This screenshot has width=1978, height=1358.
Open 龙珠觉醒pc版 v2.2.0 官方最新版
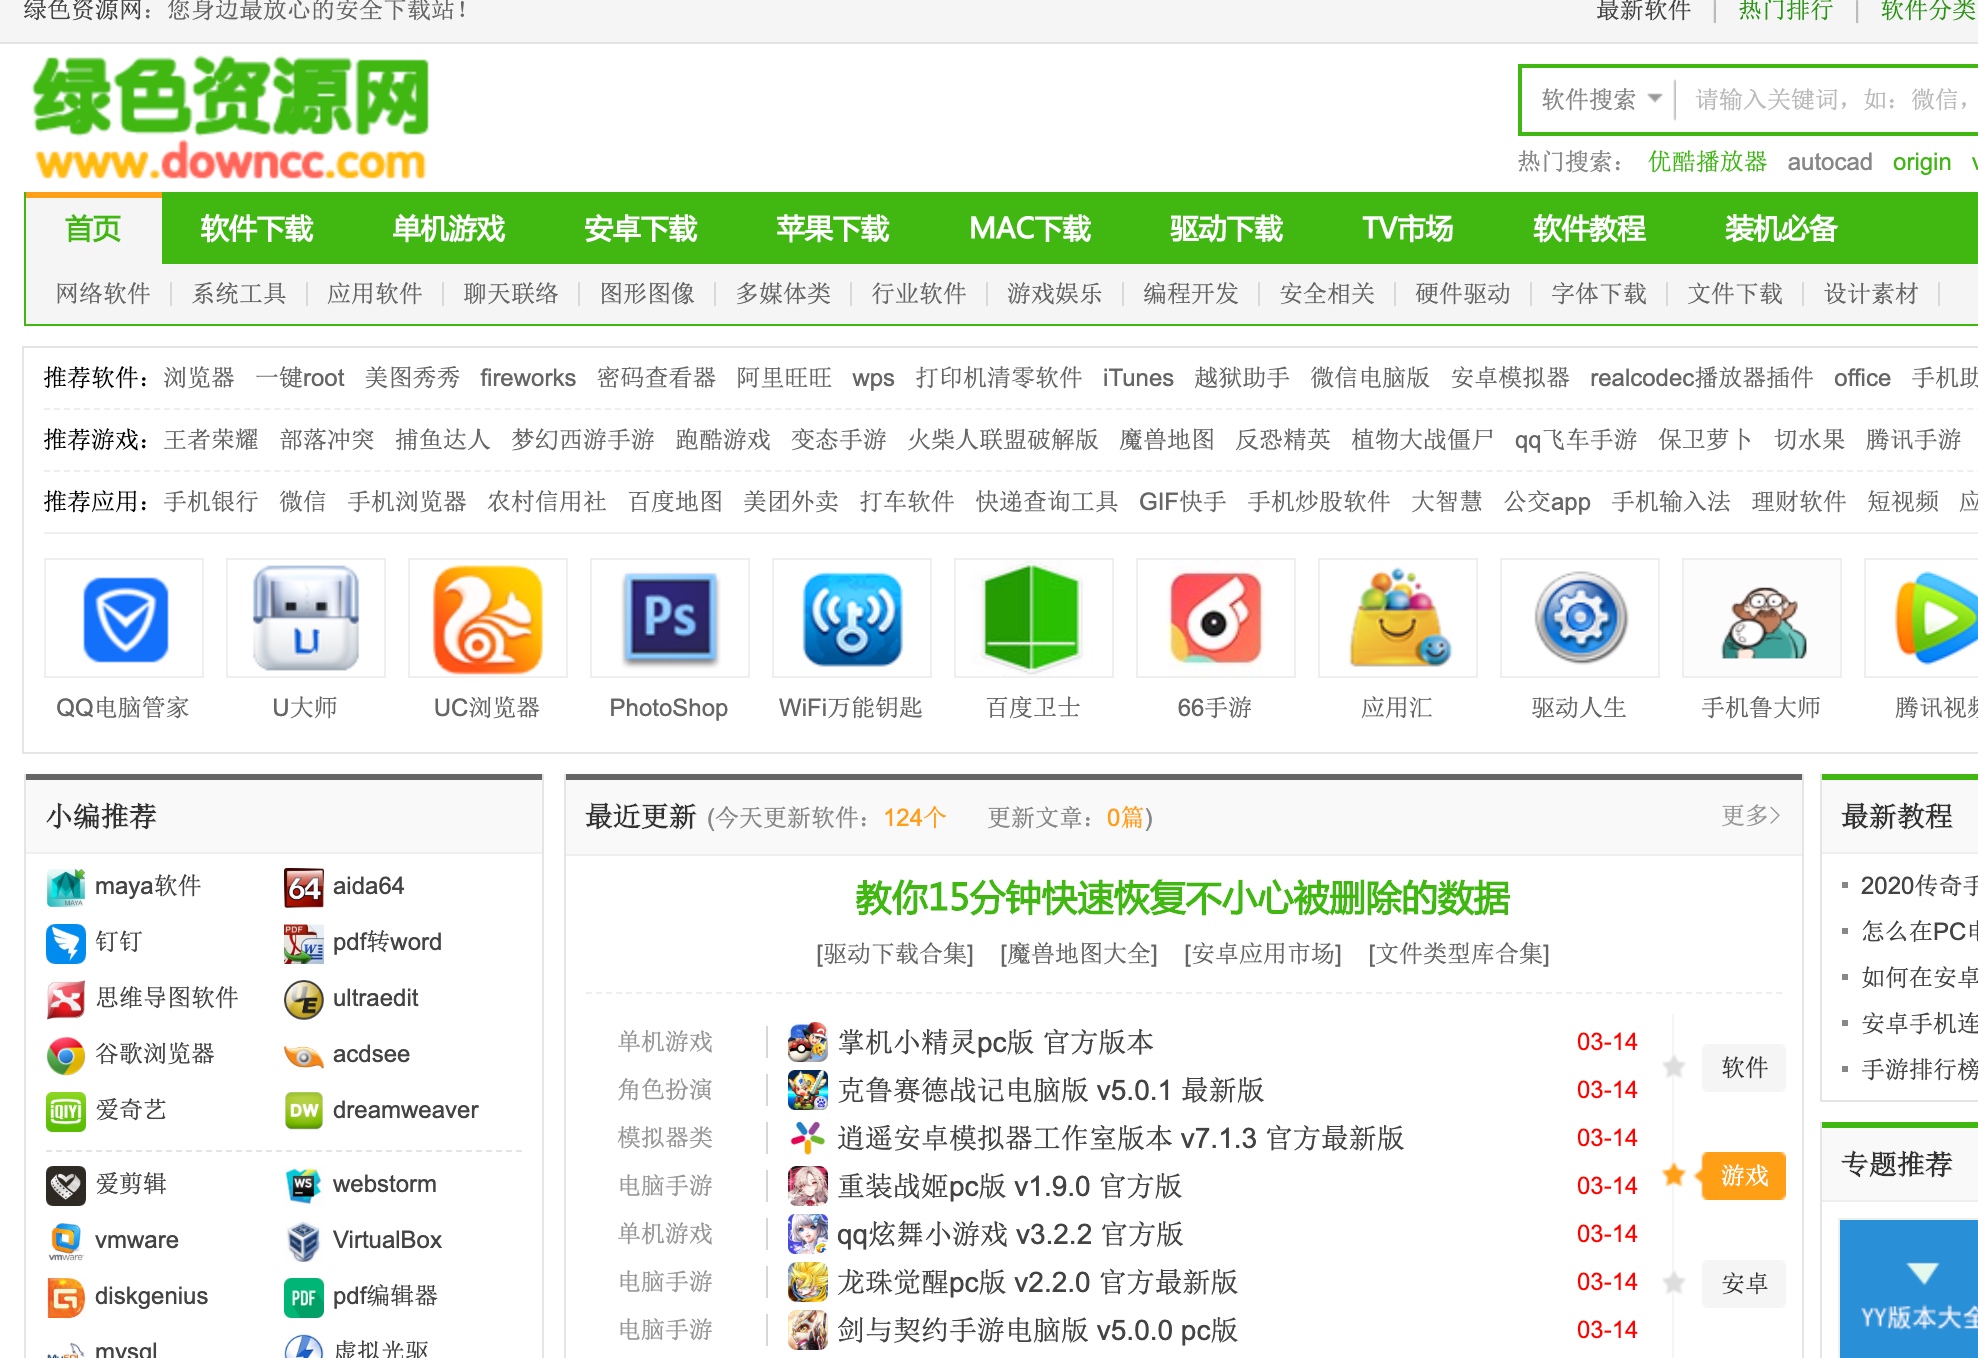point(1038,1282)
